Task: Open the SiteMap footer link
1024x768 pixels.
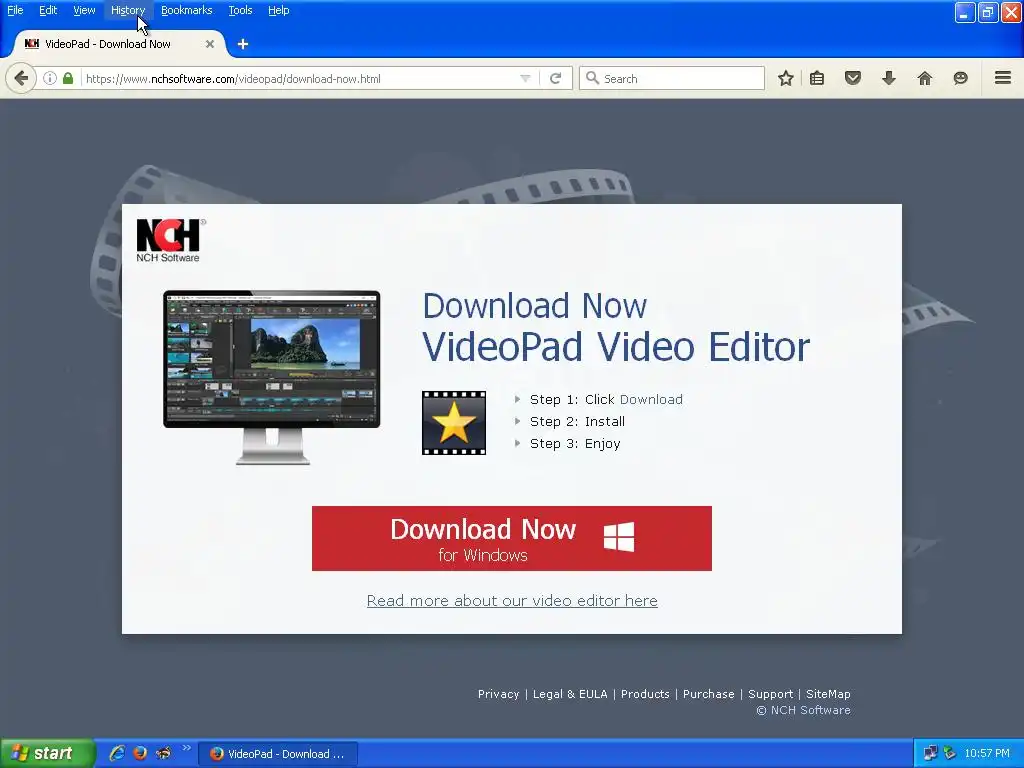Action: click(828, 694)
